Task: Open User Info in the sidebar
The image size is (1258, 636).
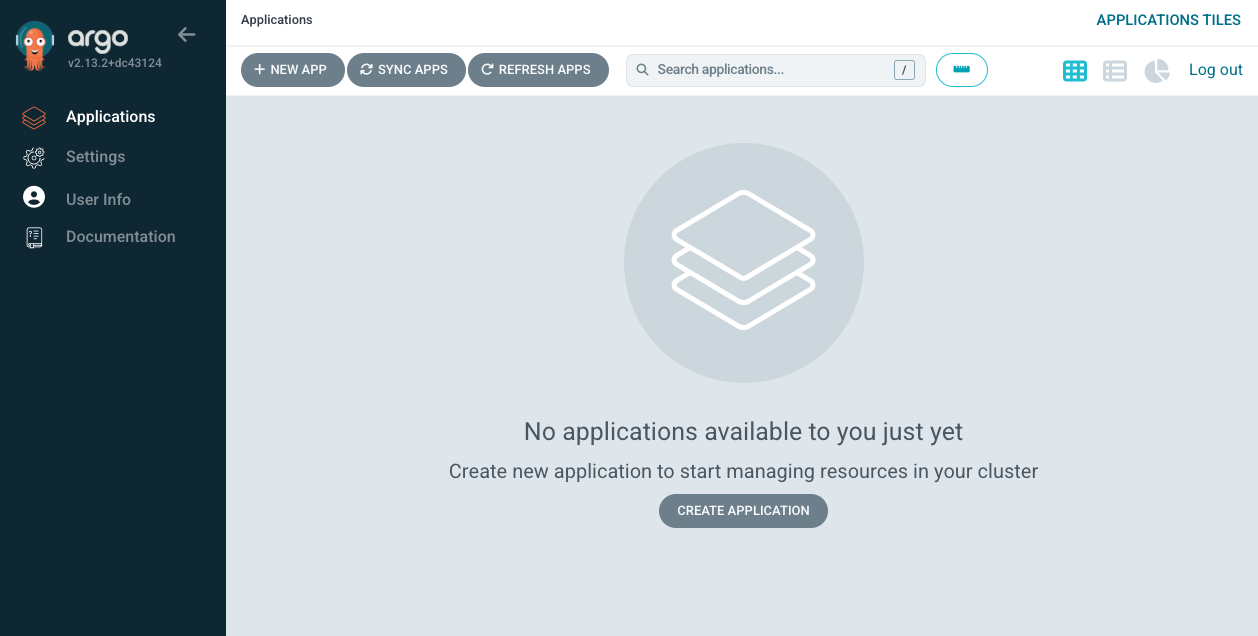Action: tap(98, 199)
